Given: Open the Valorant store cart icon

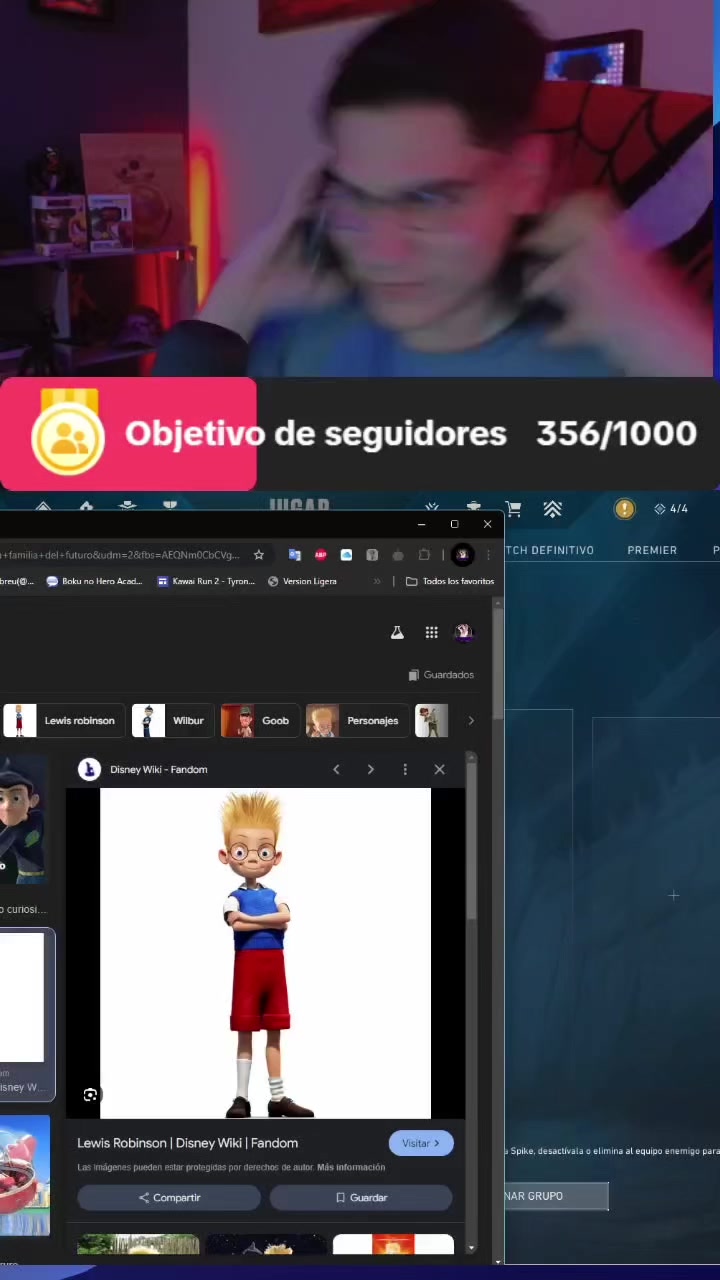Looking at the screenshot, I should click(x=513, y=509).
